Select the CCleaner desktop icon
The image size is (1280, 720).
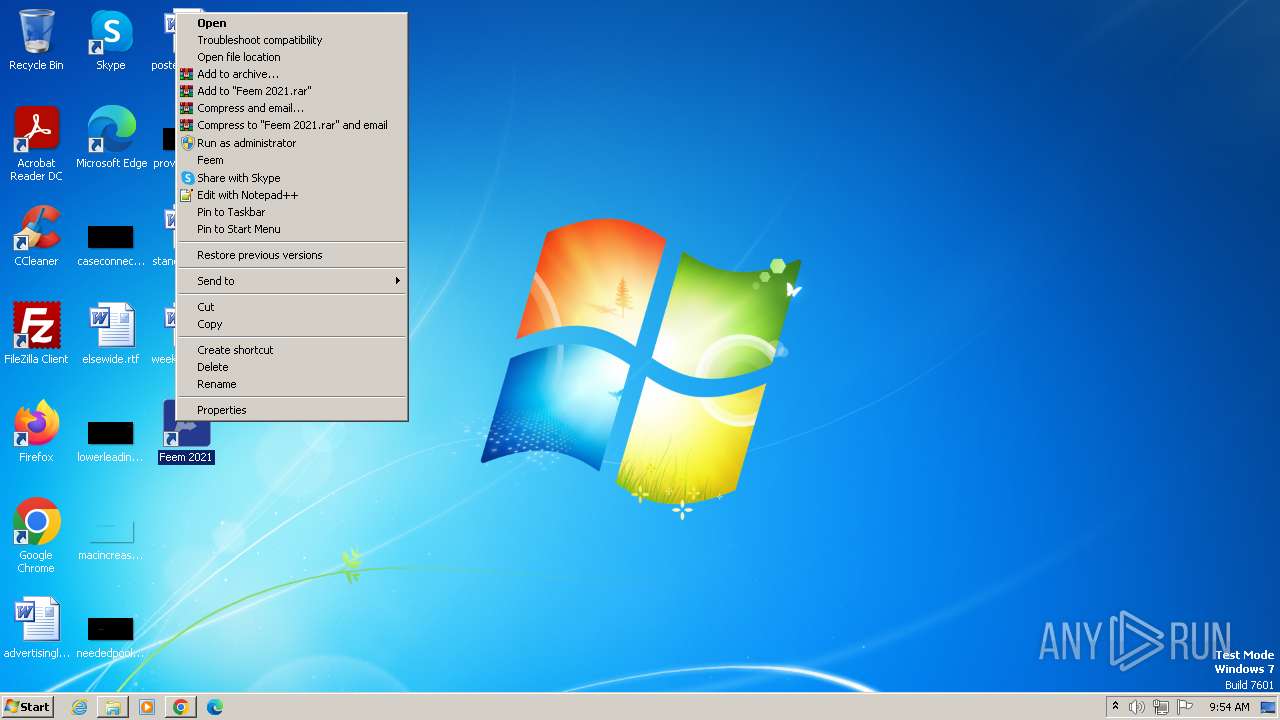36,236
